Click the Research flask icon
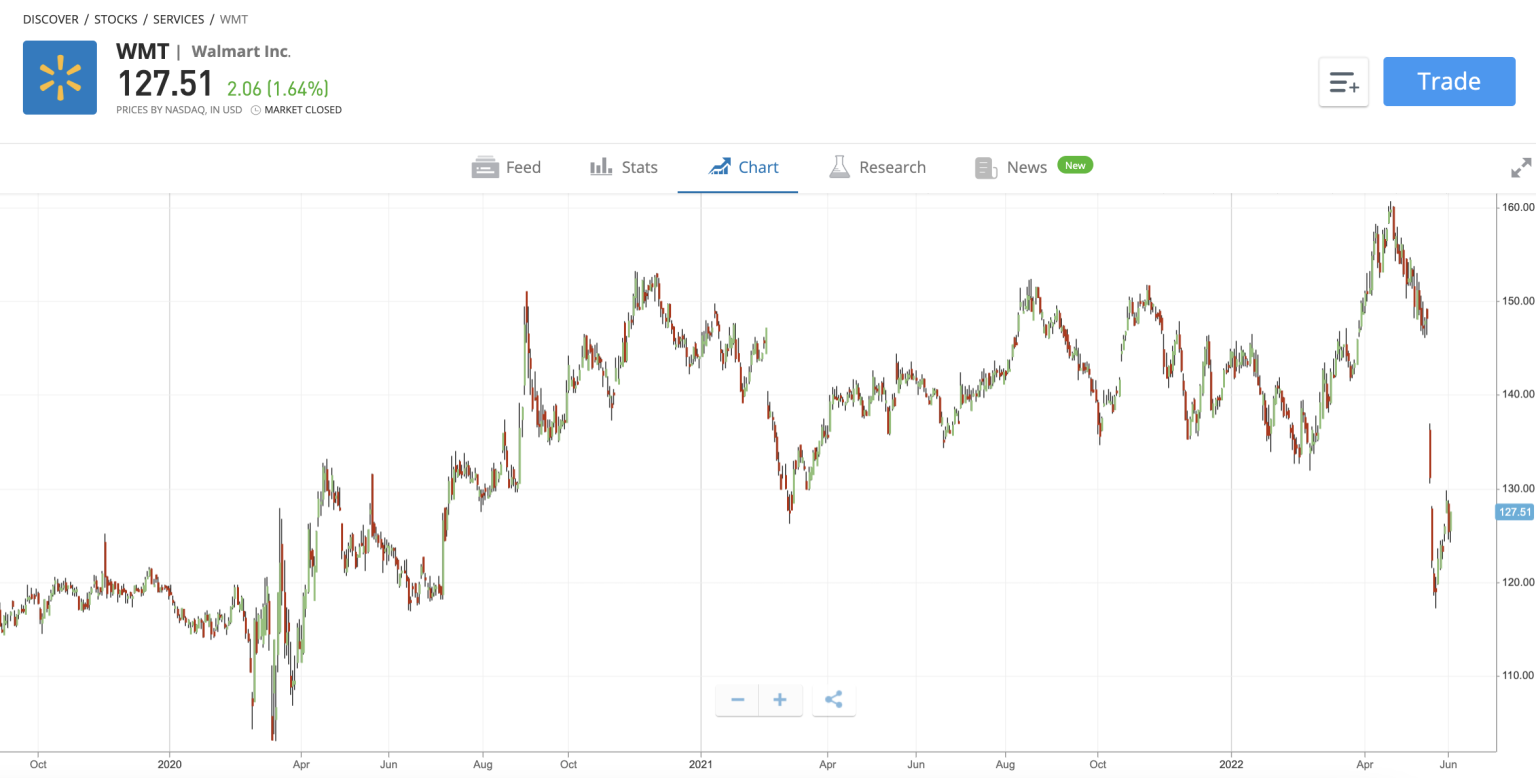 840,167
